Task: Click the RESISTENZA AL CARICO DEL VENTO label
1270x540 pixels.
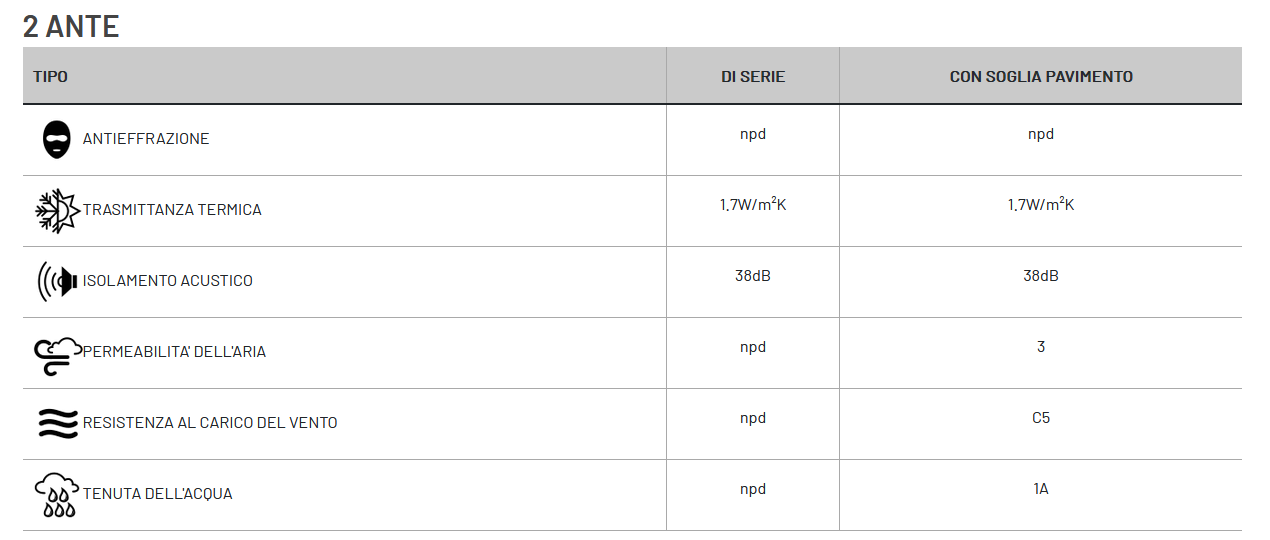Action: point(210,423)
